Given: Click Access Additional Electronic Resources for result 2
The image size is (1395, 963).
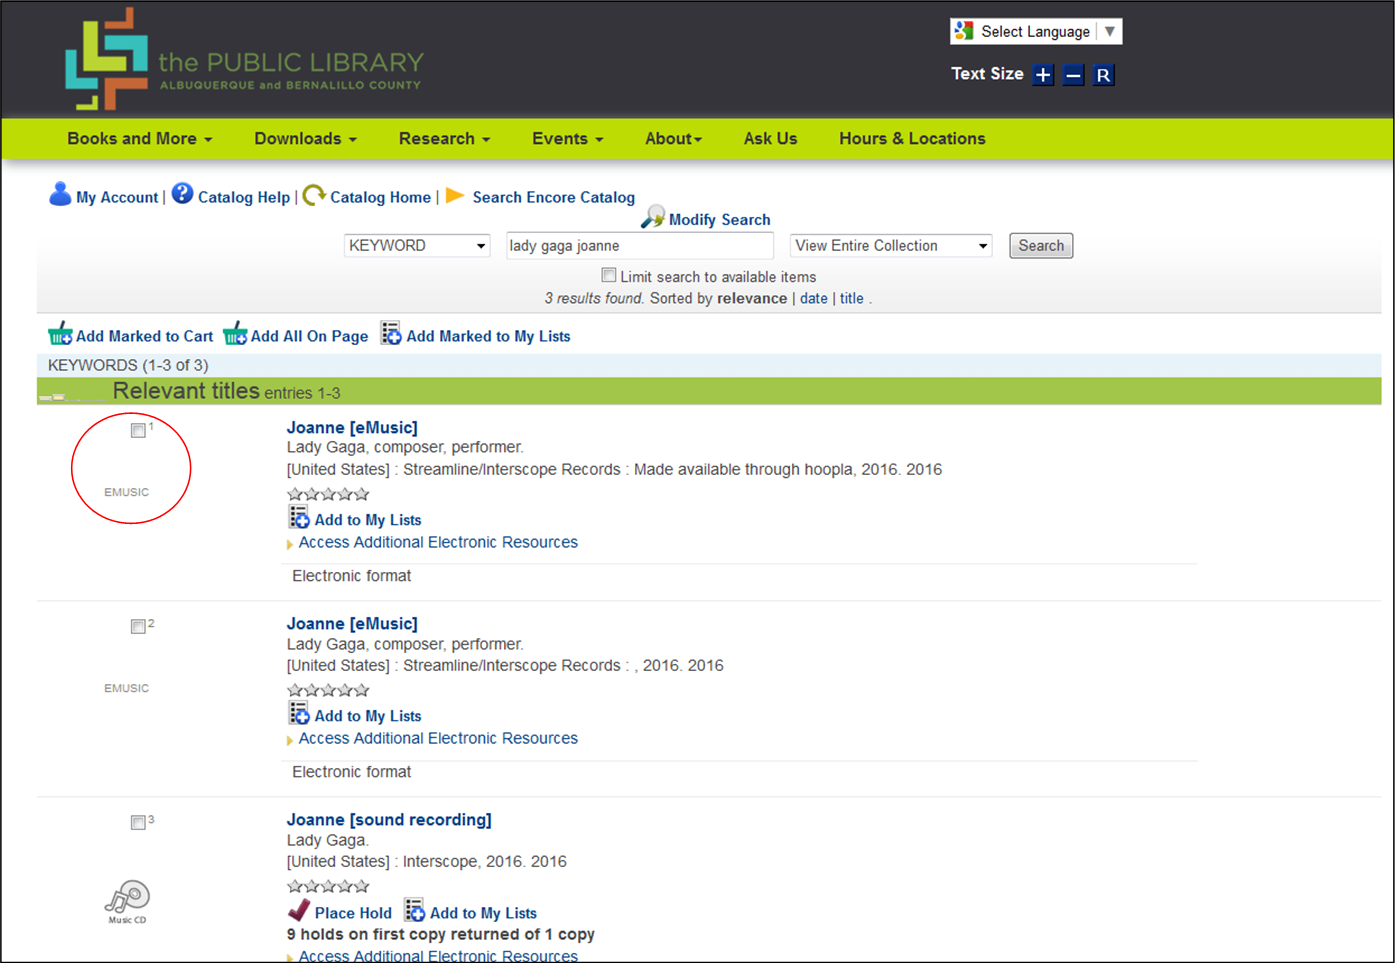Looking at the screenshot, I should [x=438, y=738].
